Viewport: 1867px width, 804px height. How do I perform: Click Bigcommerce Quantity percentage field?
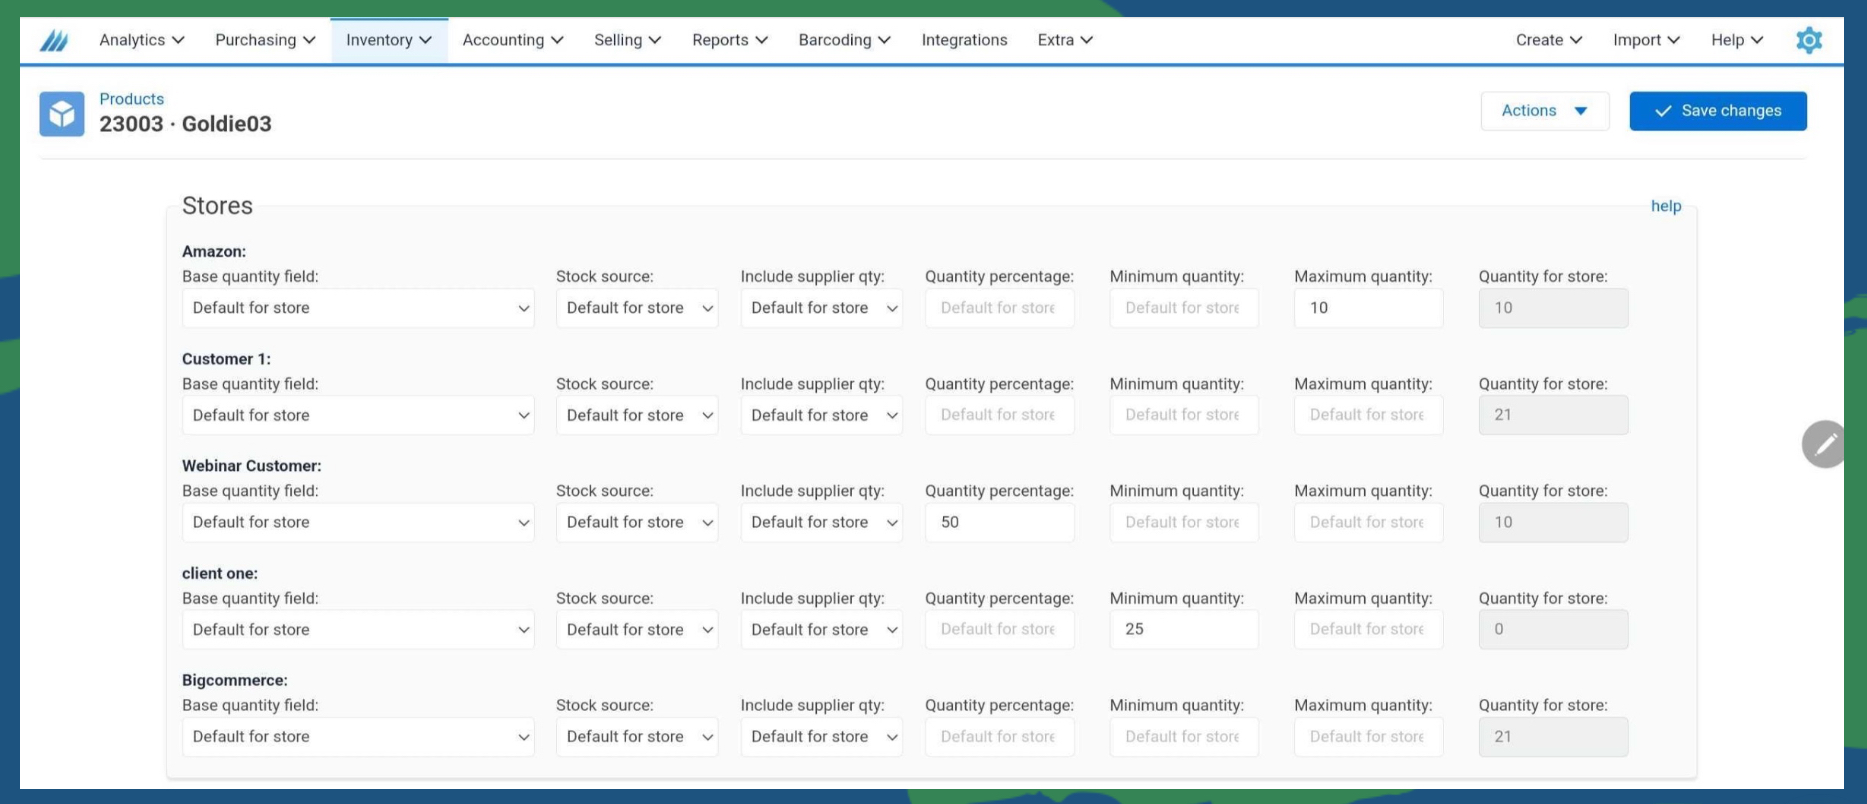coord(1000,737)
